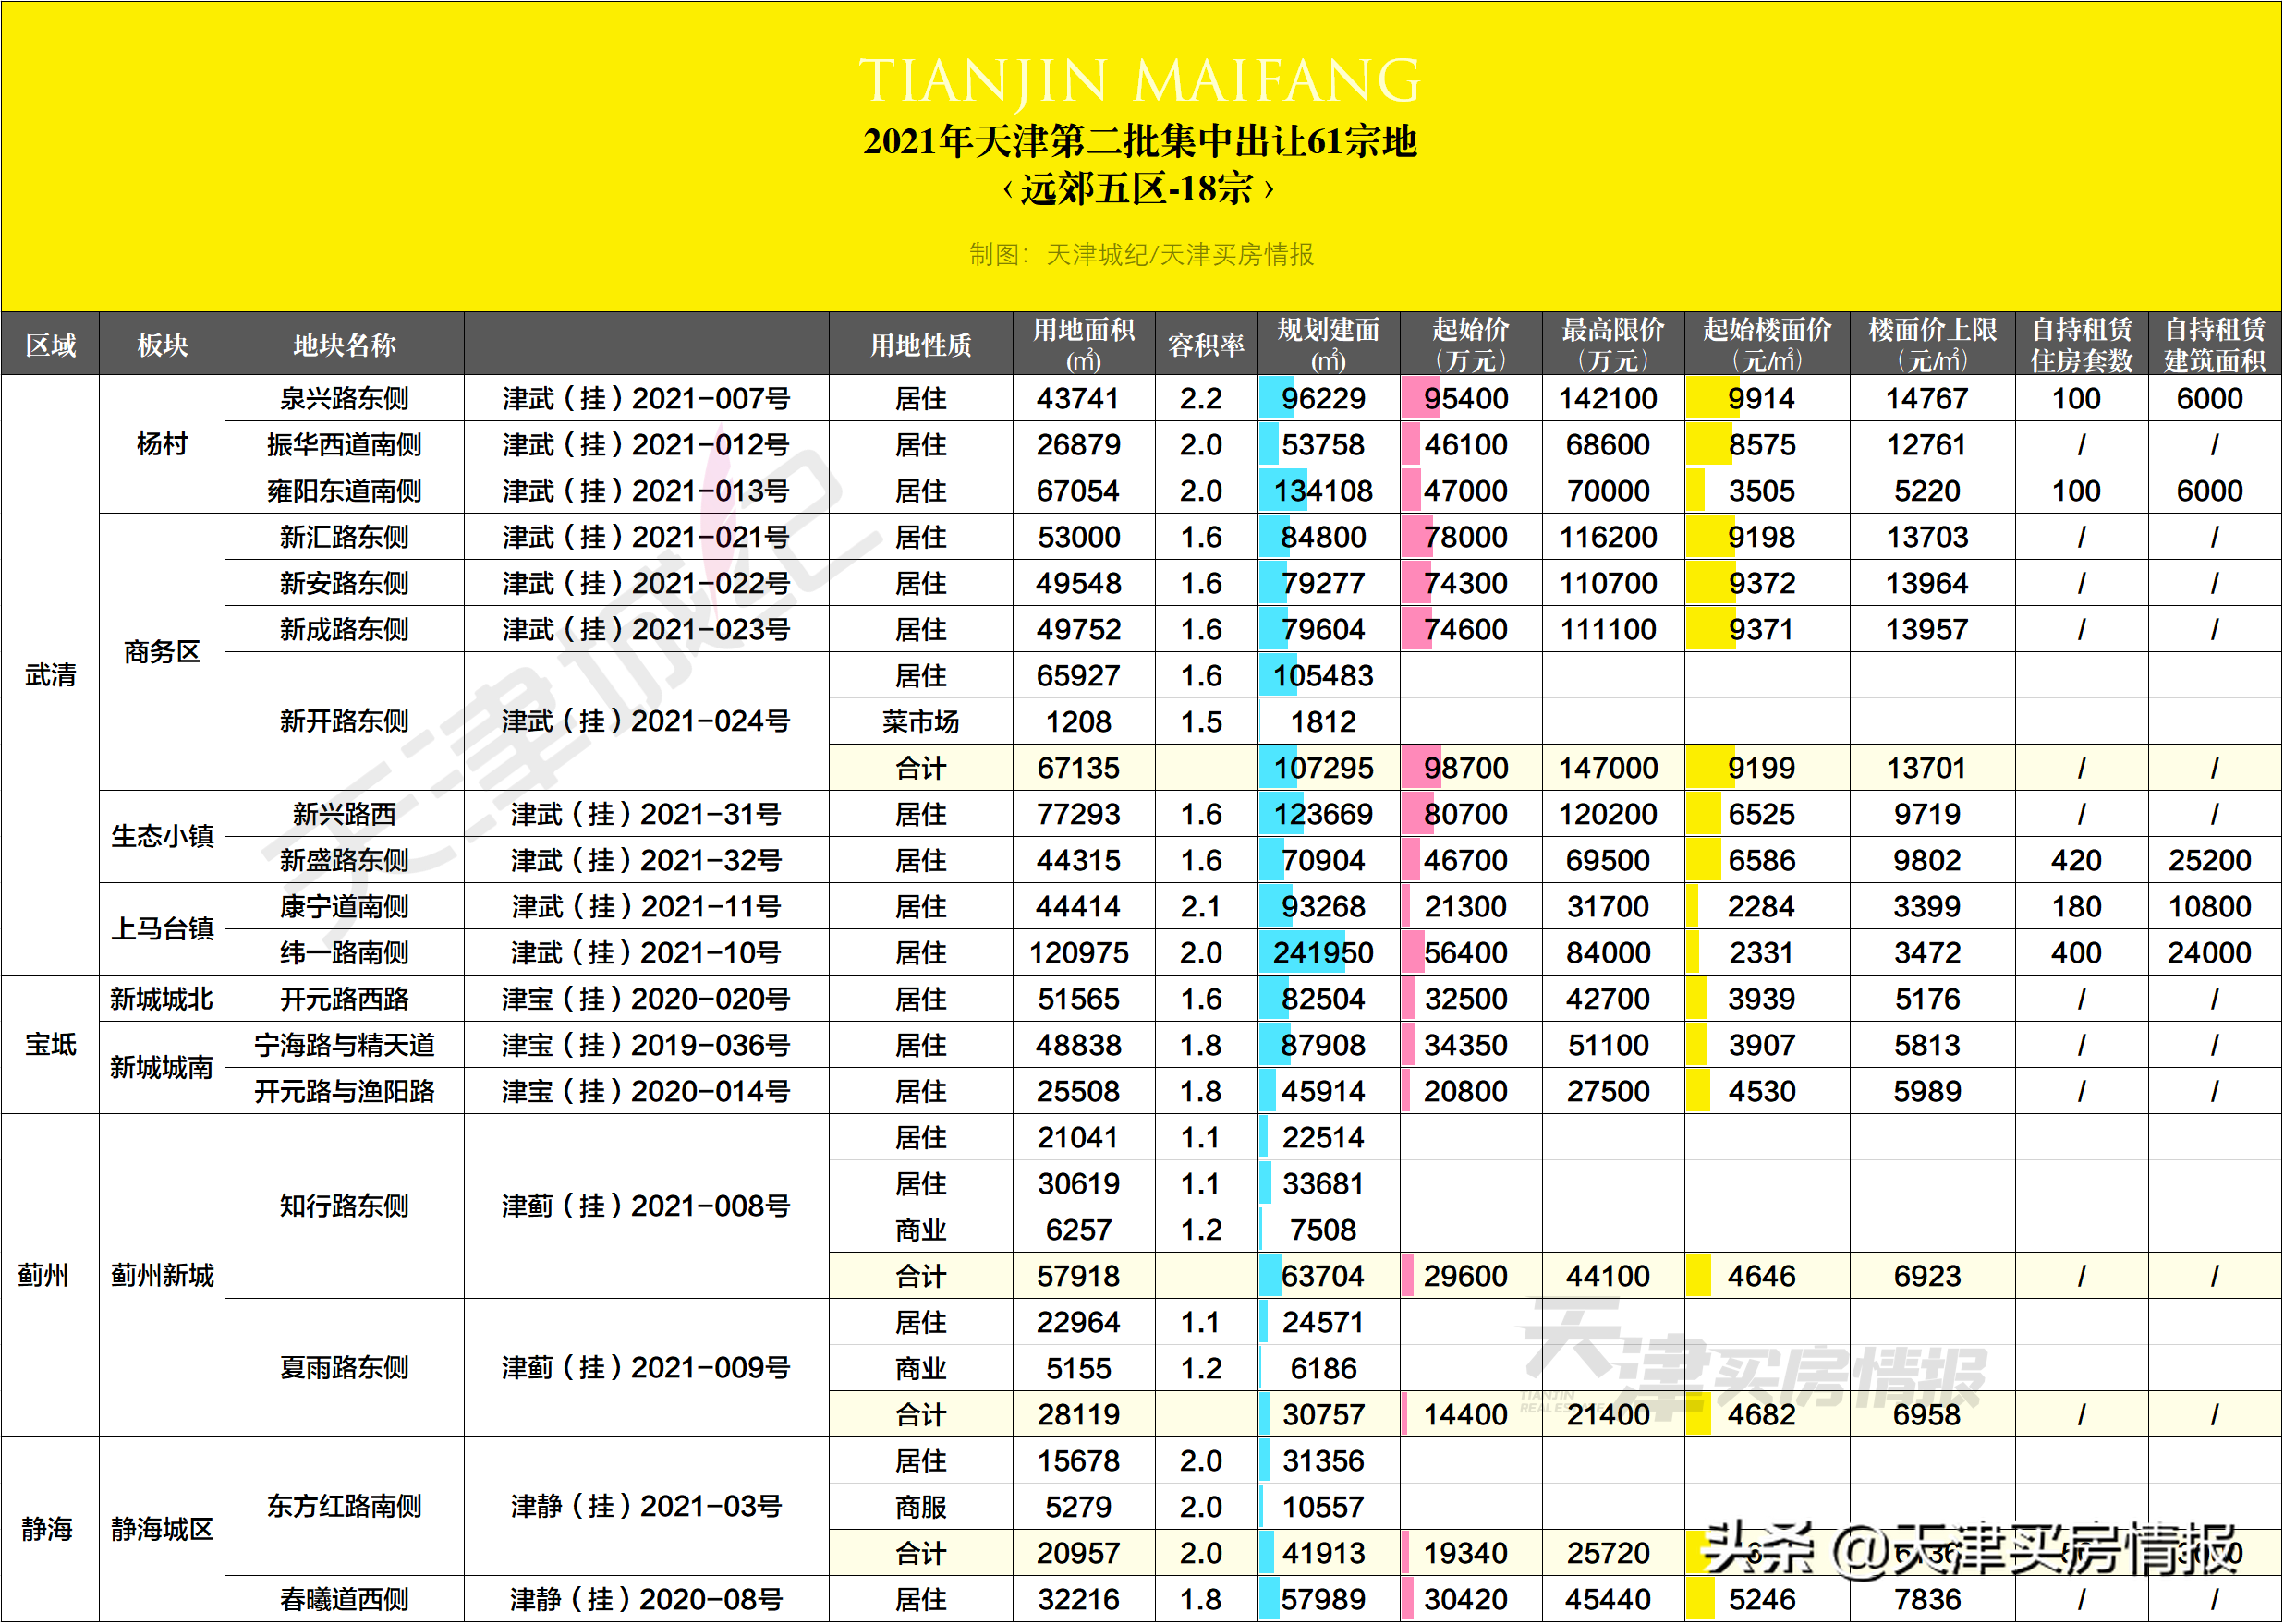Click the 津武（挂）2021-007号 code cell
This screenshot has height=1624, width=2284.
pos(645,398)
